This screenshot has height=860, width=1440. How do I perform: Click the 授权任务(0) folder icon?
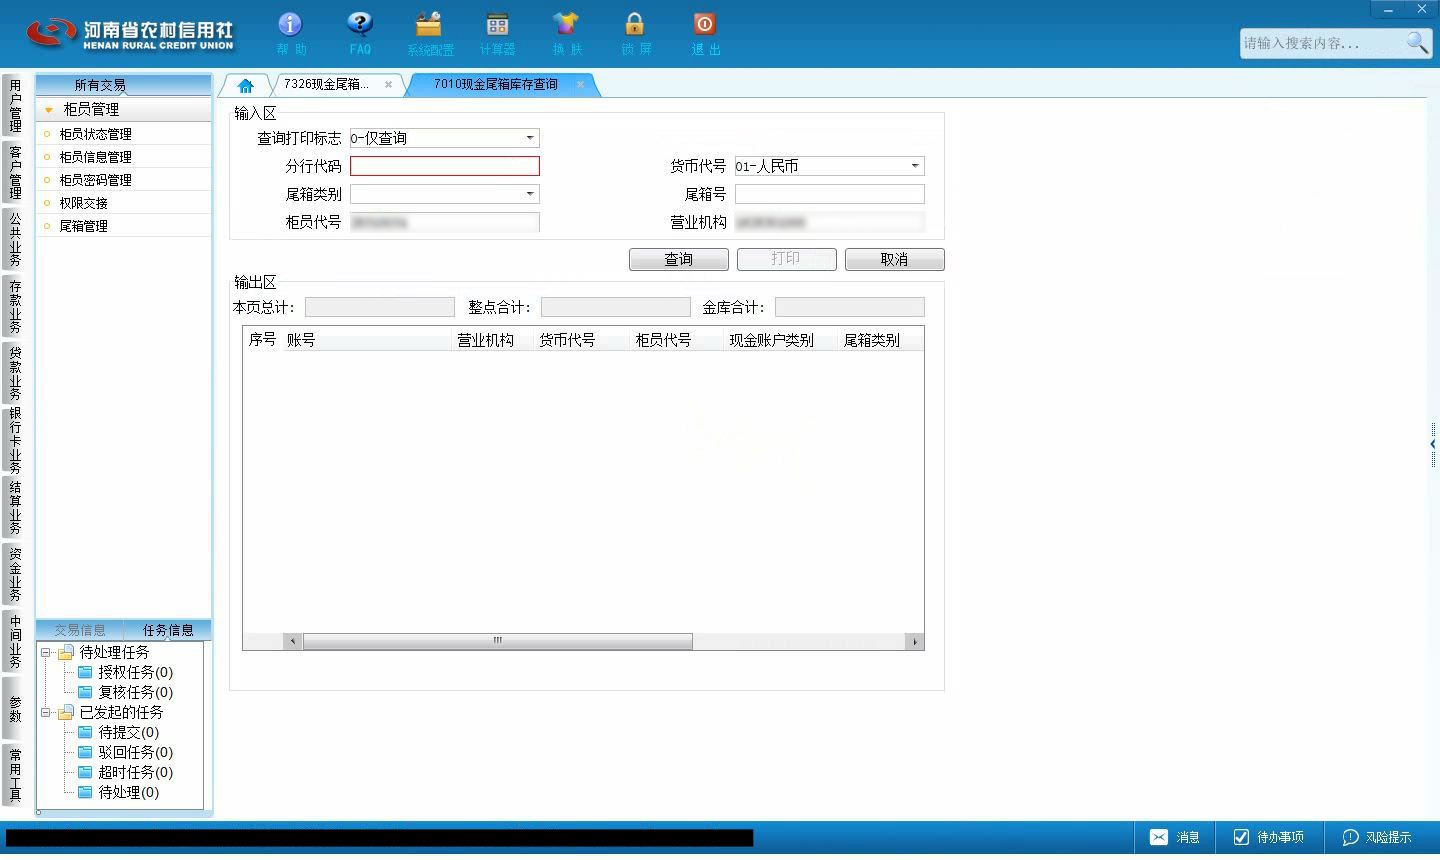(x=85, y=672)
